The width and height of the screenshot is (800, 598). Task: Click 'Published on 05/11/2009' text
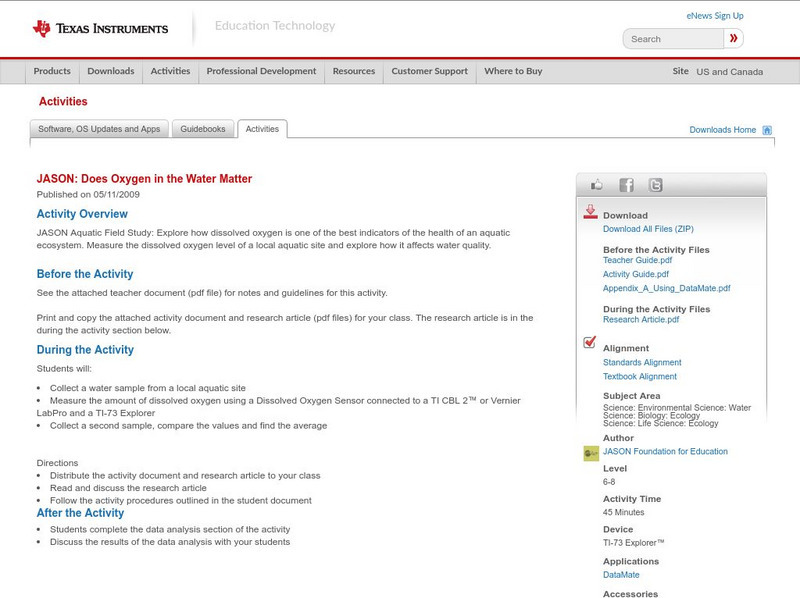click(x=88, y=194)
